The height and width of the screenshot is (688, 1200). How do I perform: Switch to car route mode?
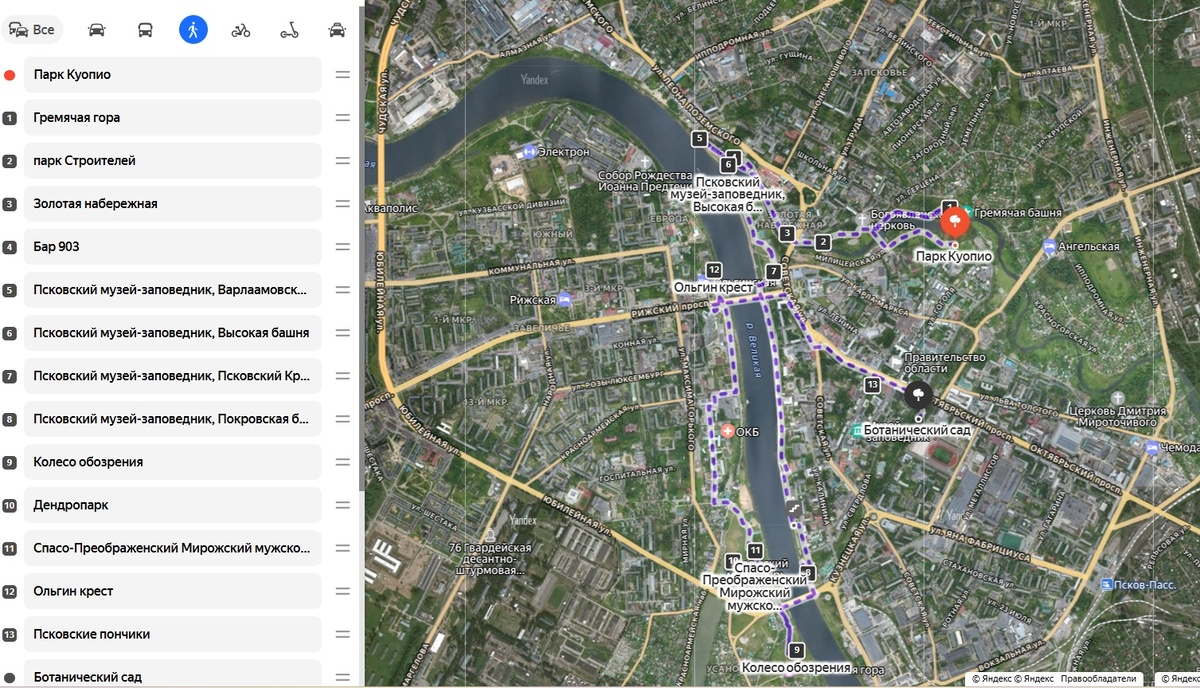[96, 30]
